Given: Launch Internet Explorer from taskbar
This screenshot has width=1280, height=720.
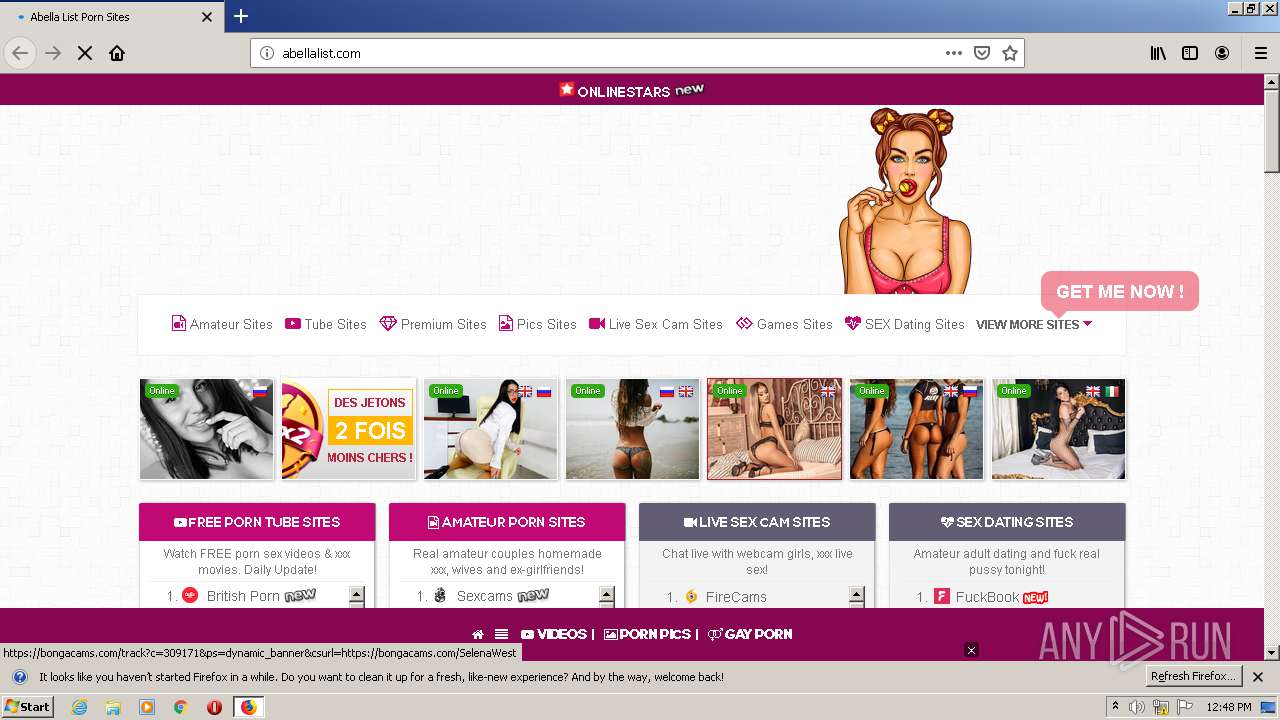Looking at the screenshot, I should (79, 707).
